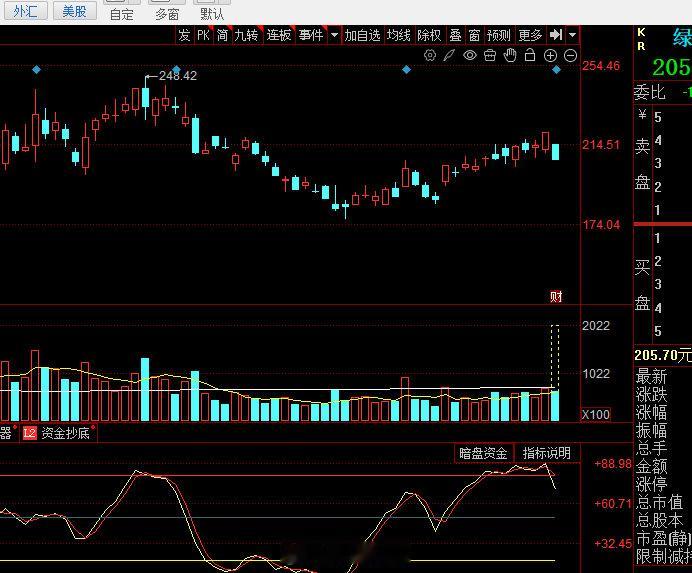Toggle 均线 moving averages
The image size is (692, 573).
[399, 35]
